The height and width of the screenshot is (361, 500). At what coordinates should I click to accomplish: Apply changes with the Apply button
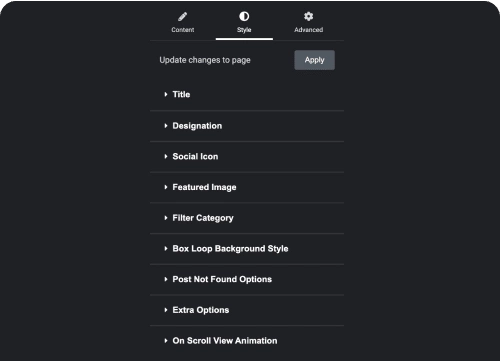click(x=314, y=60)
